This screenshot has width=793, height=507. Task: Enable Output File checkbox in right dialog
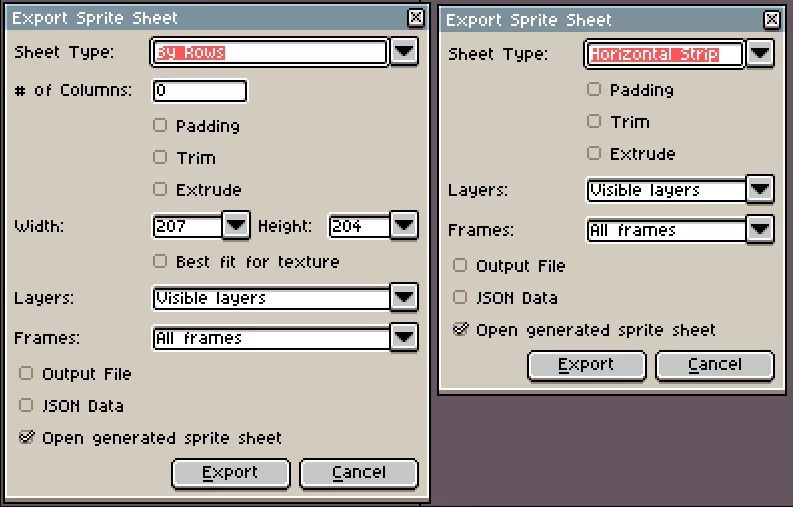click(460, 266)
